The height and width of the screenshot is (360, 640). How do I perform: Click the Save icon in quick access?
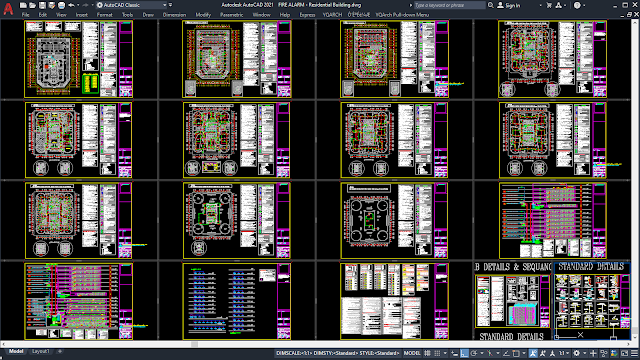(42, 5)
